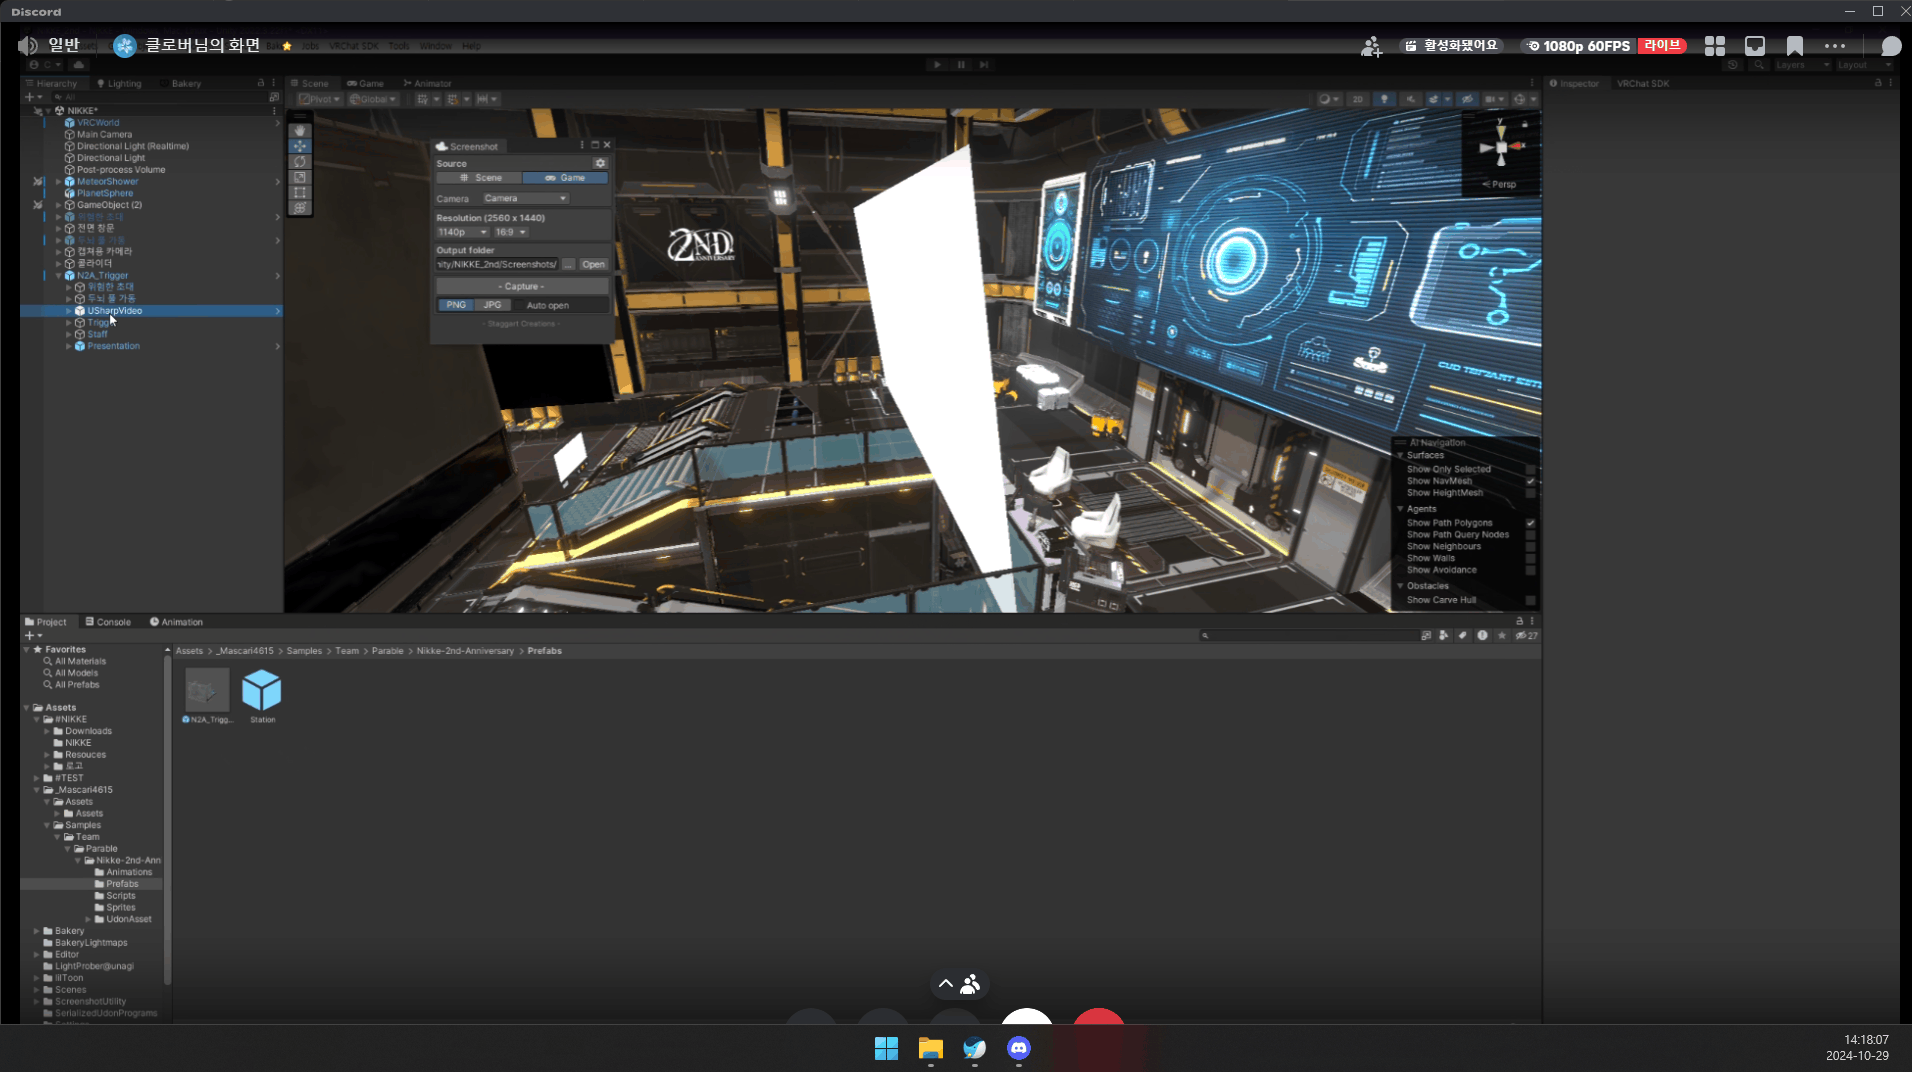Switch to the Lighting tab
The height and width of the screenshot is (1072, 1912).
click(119, 84)
